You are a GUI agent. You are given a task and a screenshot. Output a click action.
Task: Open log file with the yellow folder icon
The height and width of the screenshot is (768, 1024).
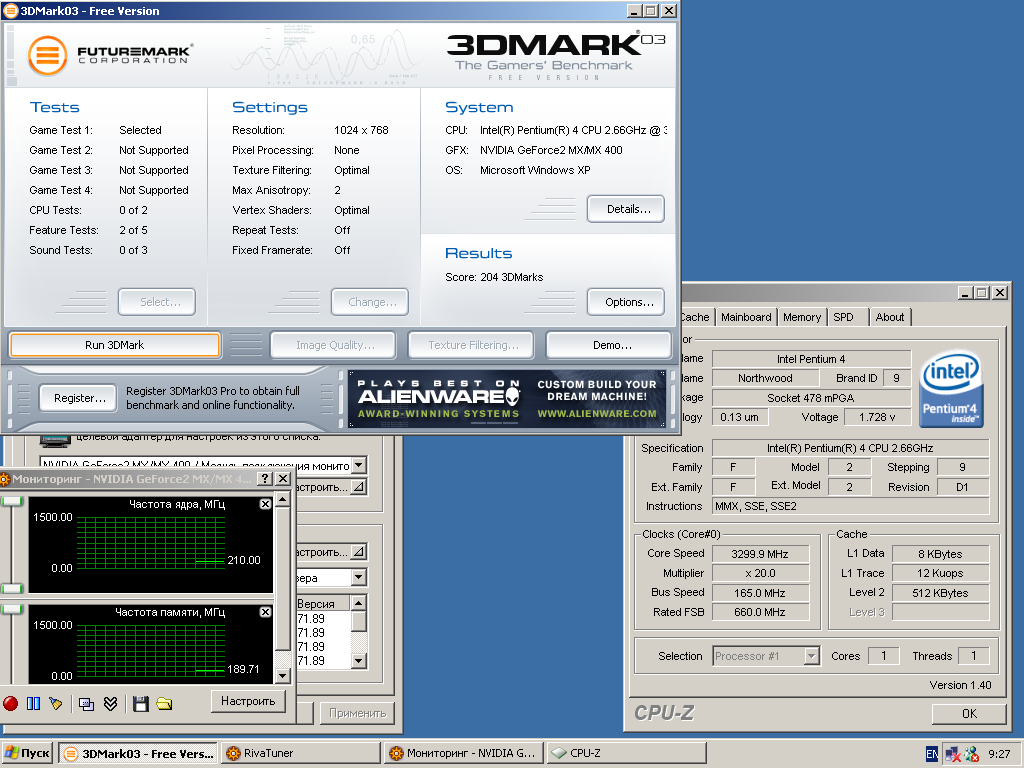(164, 703)
